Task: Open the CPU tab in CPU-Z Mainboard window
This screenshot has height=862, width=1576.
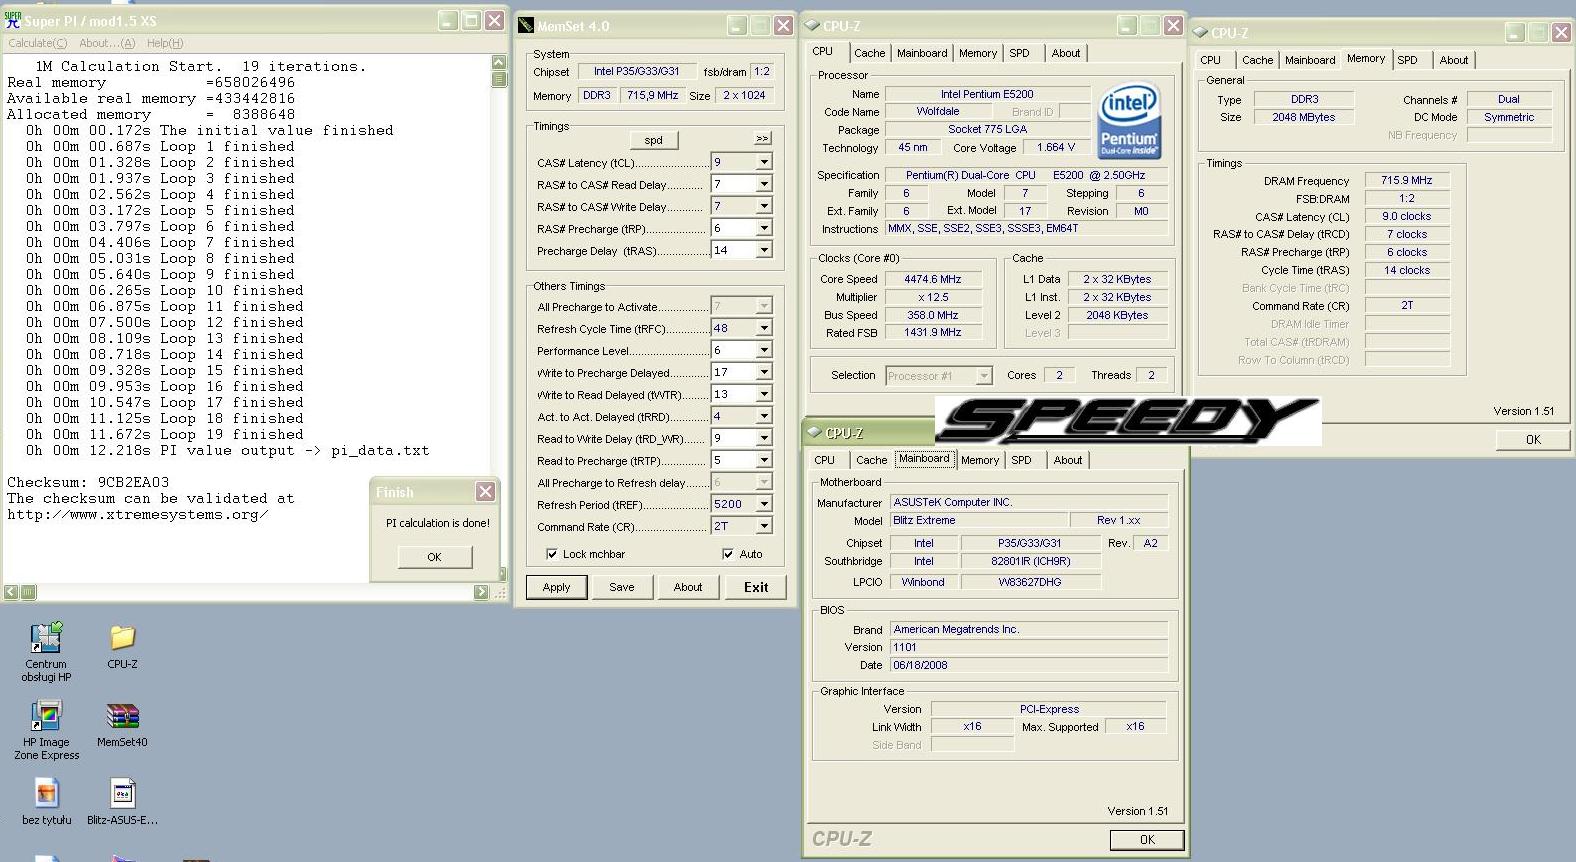Action: [824, 460]
